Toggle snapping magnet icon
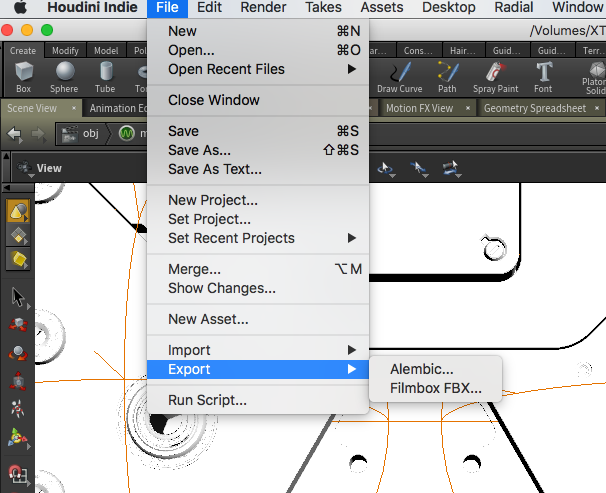The image size is (606, 493). [x=18, y=474]
